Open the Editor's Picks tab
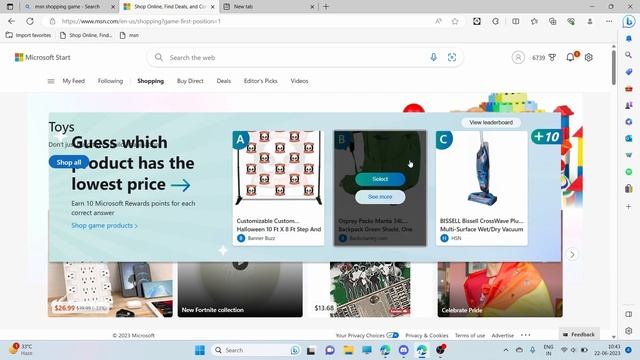The width and height of the screenshot is (640, 360). [x=260, y=81]
